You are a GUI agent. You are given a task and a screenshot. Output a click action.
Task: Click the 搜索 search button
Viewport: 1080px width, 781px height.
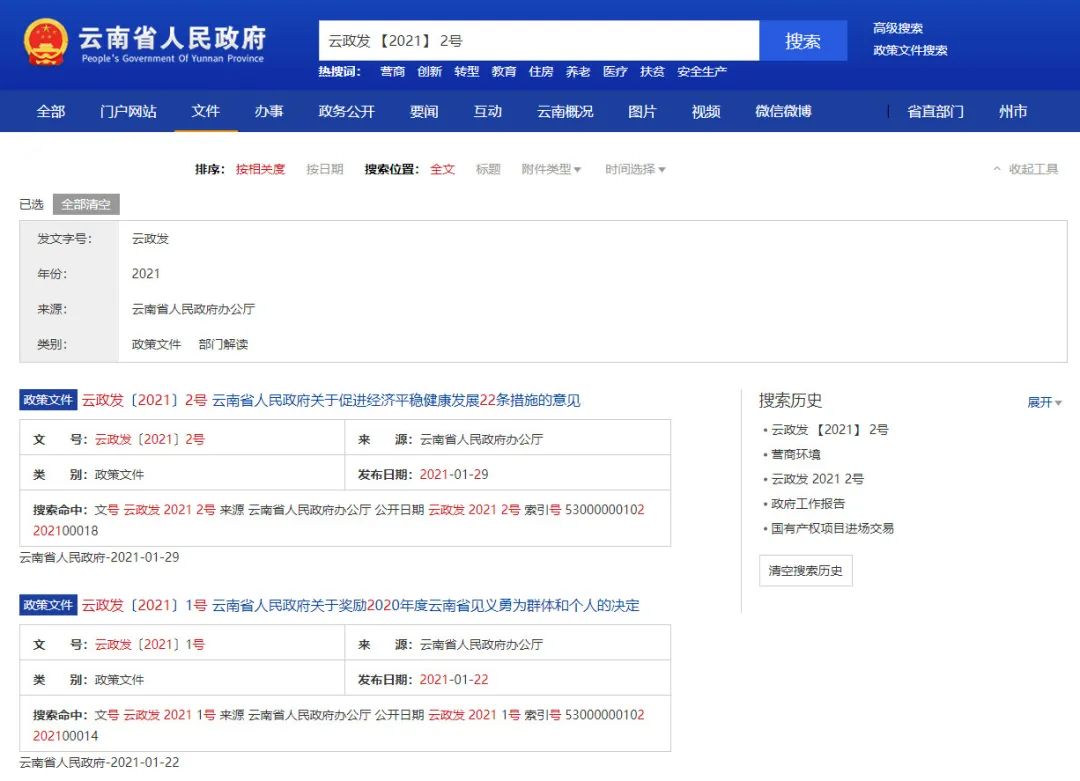point(802,41)
